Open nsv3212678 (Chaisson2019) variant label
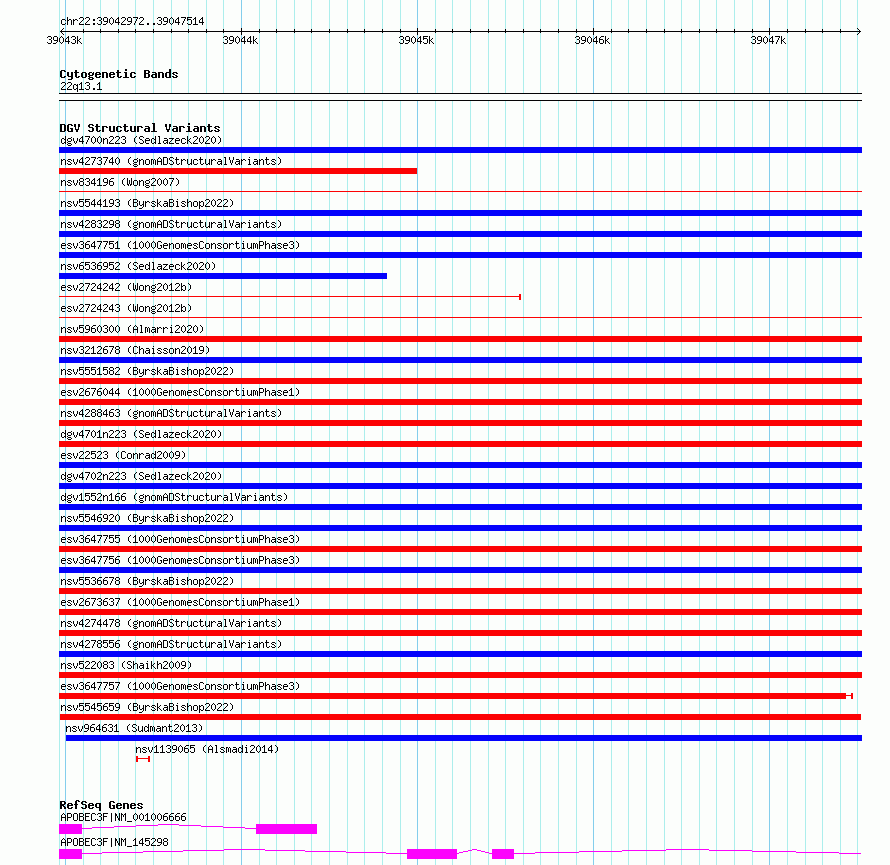Viewport: 890px width, 865px height. pyautogui.click(x=135, y=350)
